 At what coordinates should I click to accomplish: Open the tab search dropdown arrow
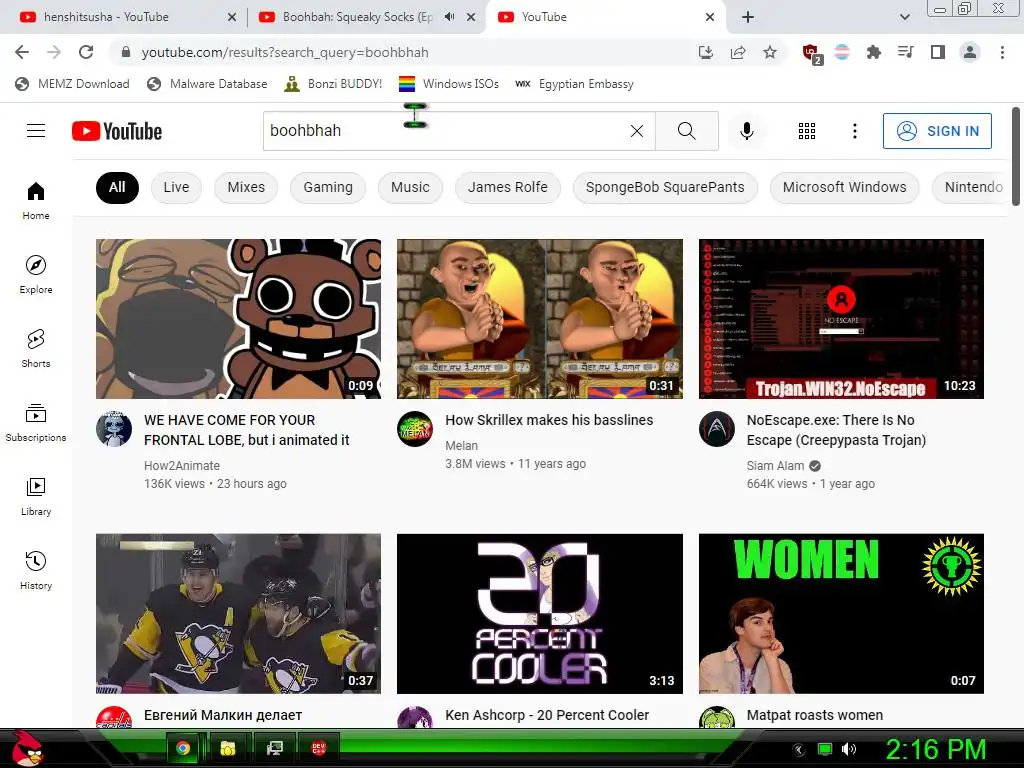point(904,17)
